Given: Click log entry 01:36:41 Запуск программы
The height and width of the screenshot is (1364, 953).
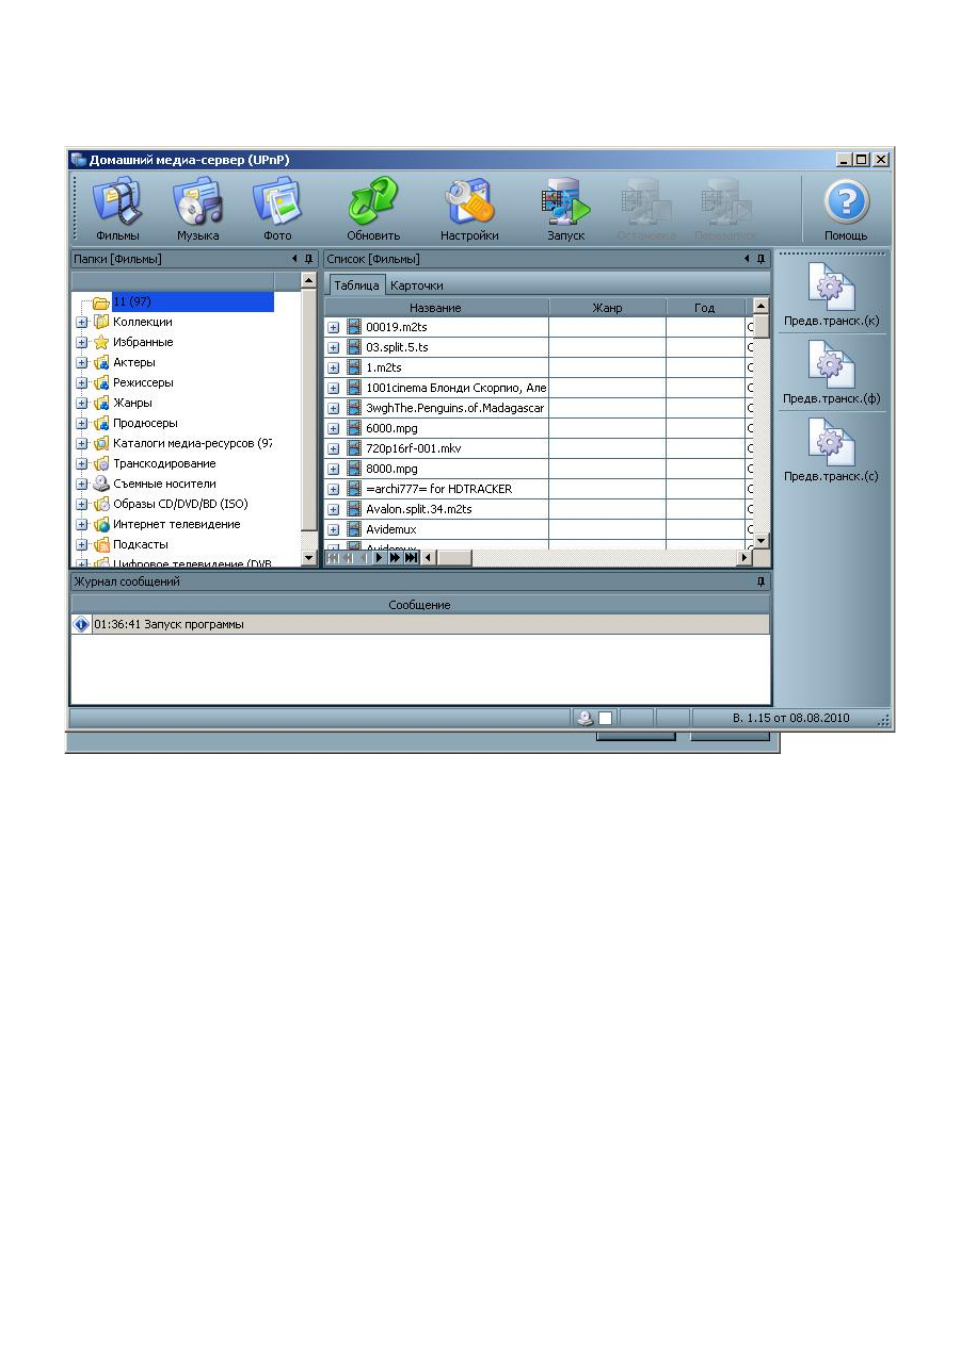Looking at the screenshot, I should pos(169,624).
